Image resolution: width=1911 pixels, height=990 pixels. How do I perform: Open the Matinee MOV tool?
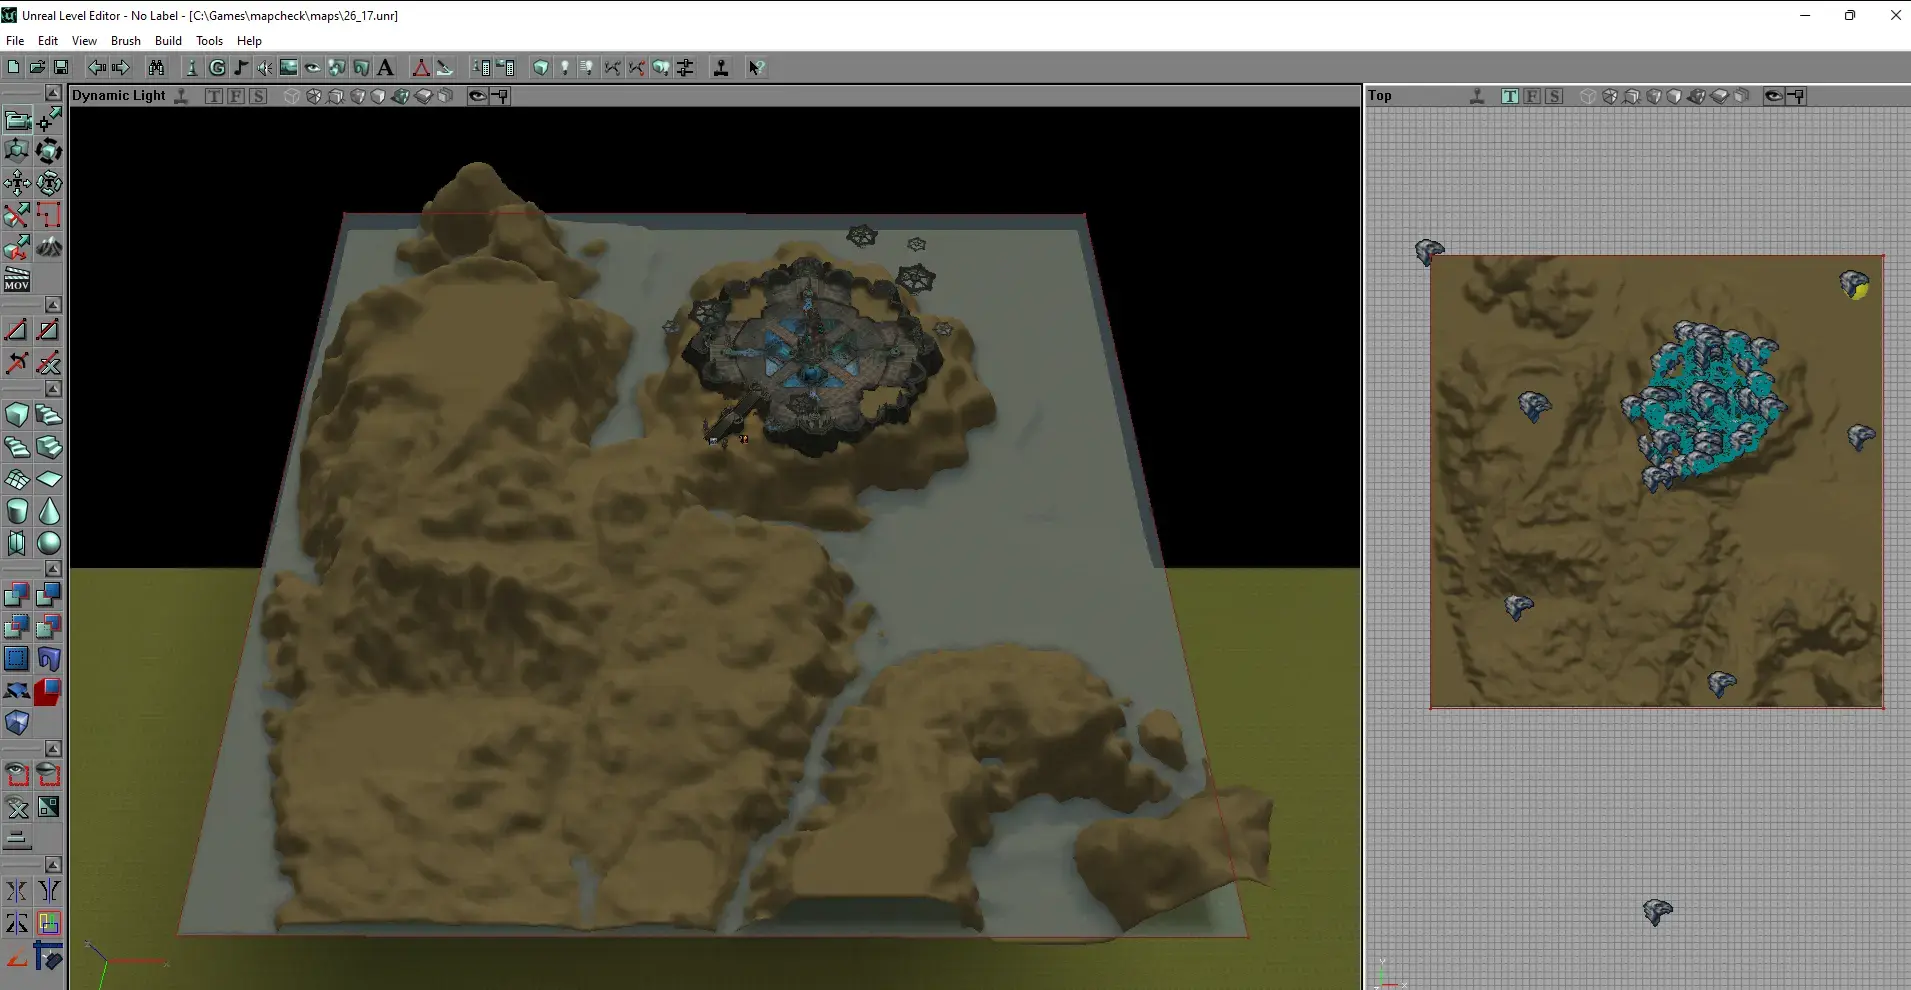[17, 280]
